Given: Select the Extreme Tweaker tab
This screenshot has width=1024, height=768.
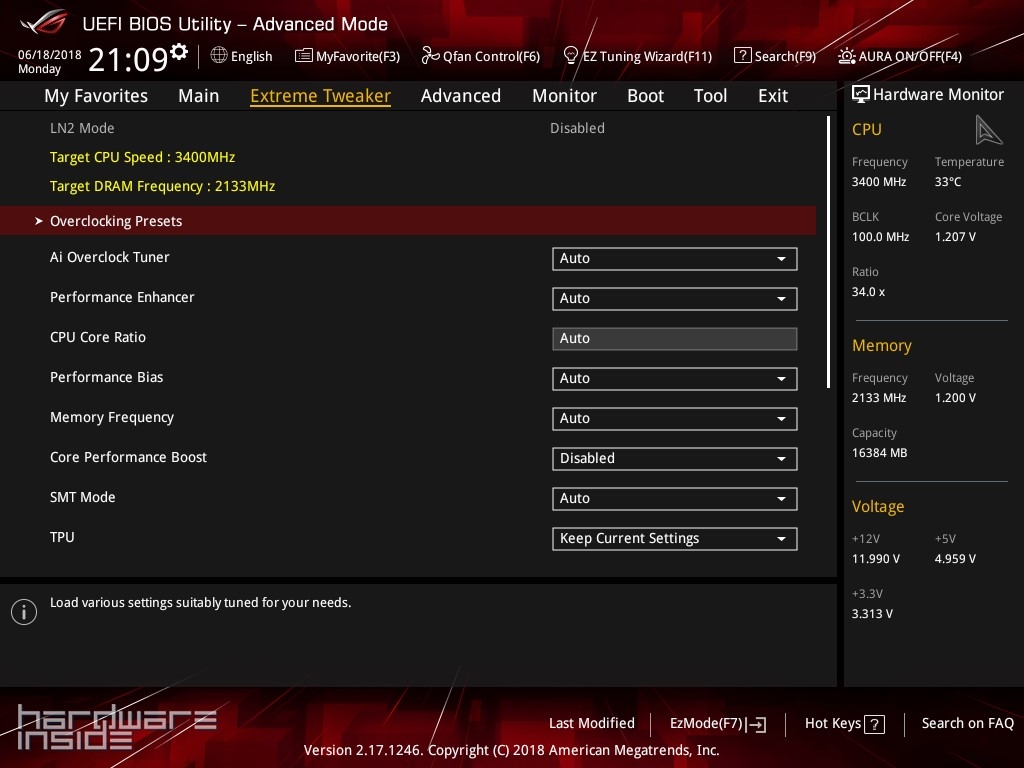Looking at the screenshot, I should (x=321, y=96).
